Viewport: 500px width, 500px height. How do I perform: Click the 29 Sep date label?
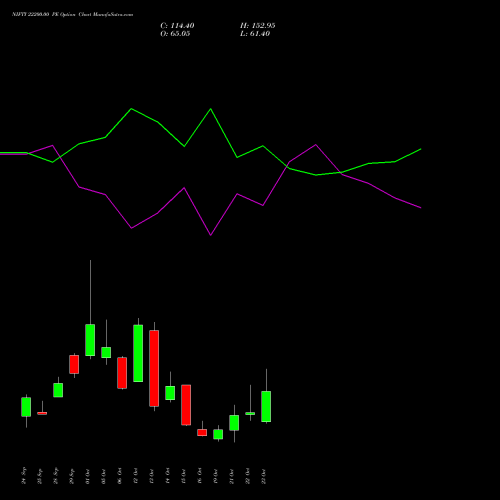[x=72, y=476]
